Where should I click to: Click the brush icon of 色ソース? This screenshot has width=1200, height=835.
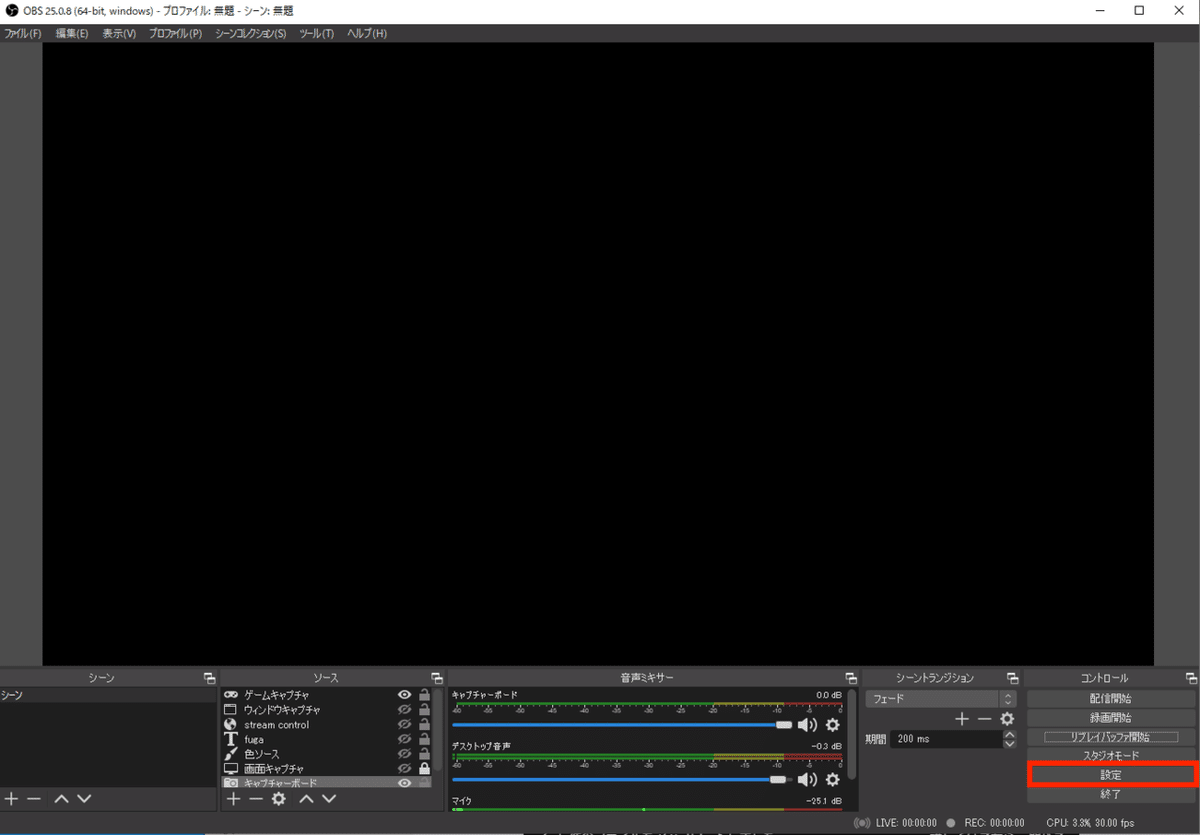click(231, 753)
